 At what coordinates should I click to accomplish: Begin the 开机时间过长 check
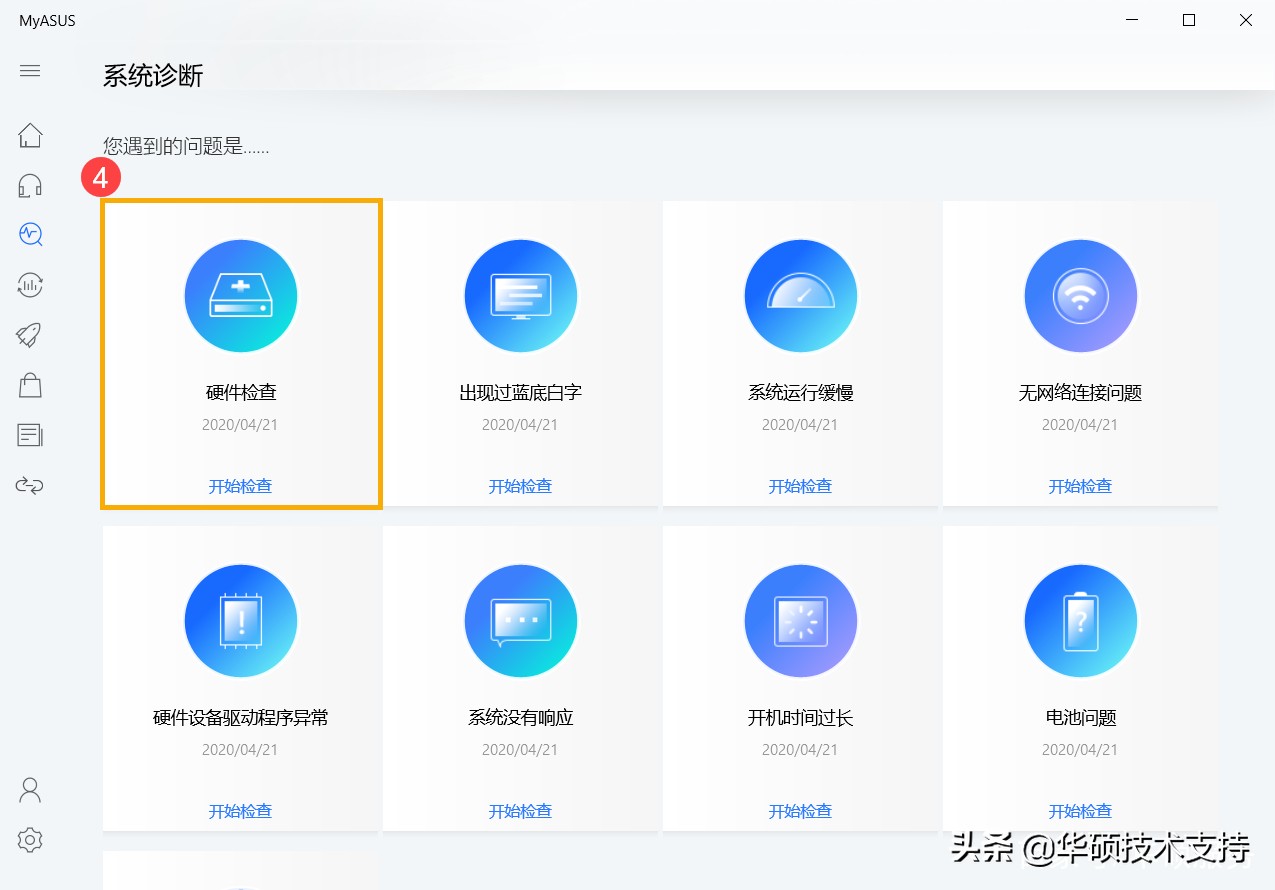(x=800, y=811)
